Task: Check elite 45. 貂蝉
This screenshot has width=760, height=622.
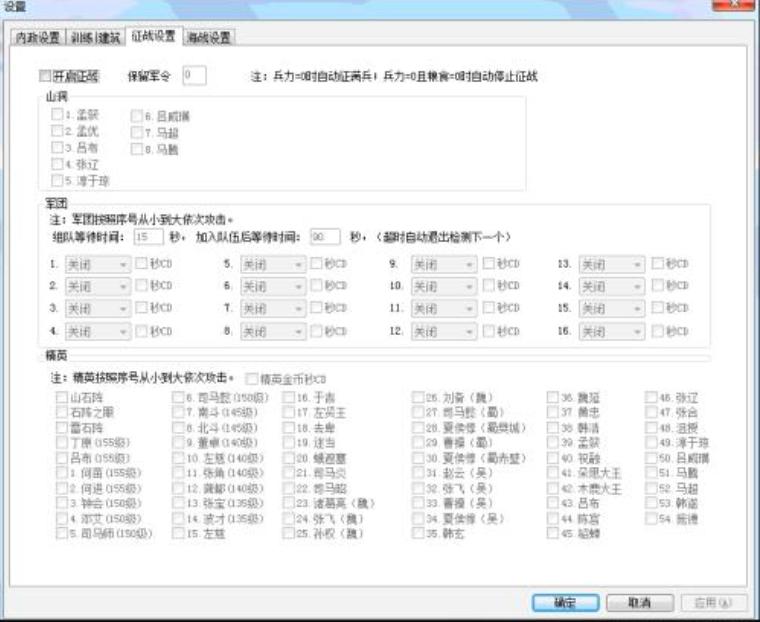Action: pos(553,533)
